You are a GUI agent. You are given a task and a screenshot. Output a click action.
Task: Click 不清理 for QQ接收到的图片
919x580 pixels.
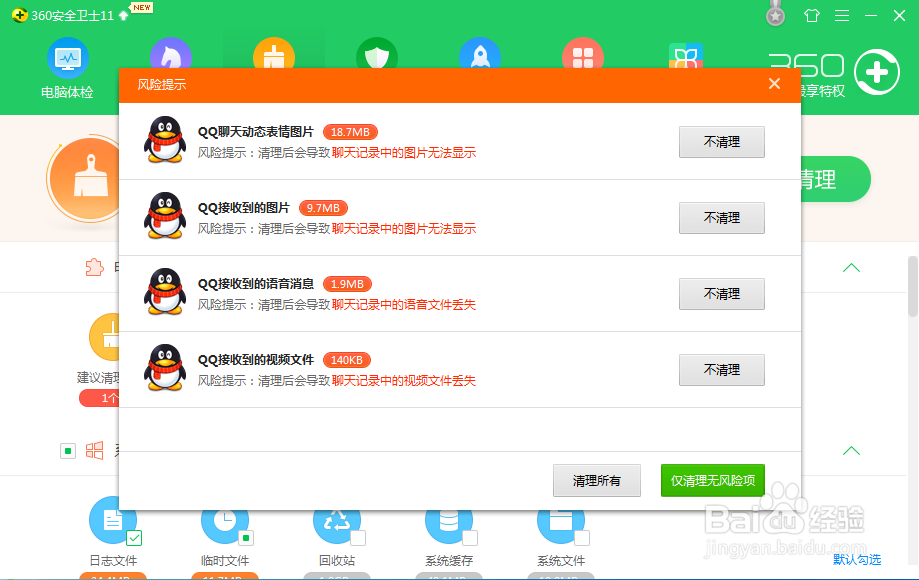(x=721, y=218)
